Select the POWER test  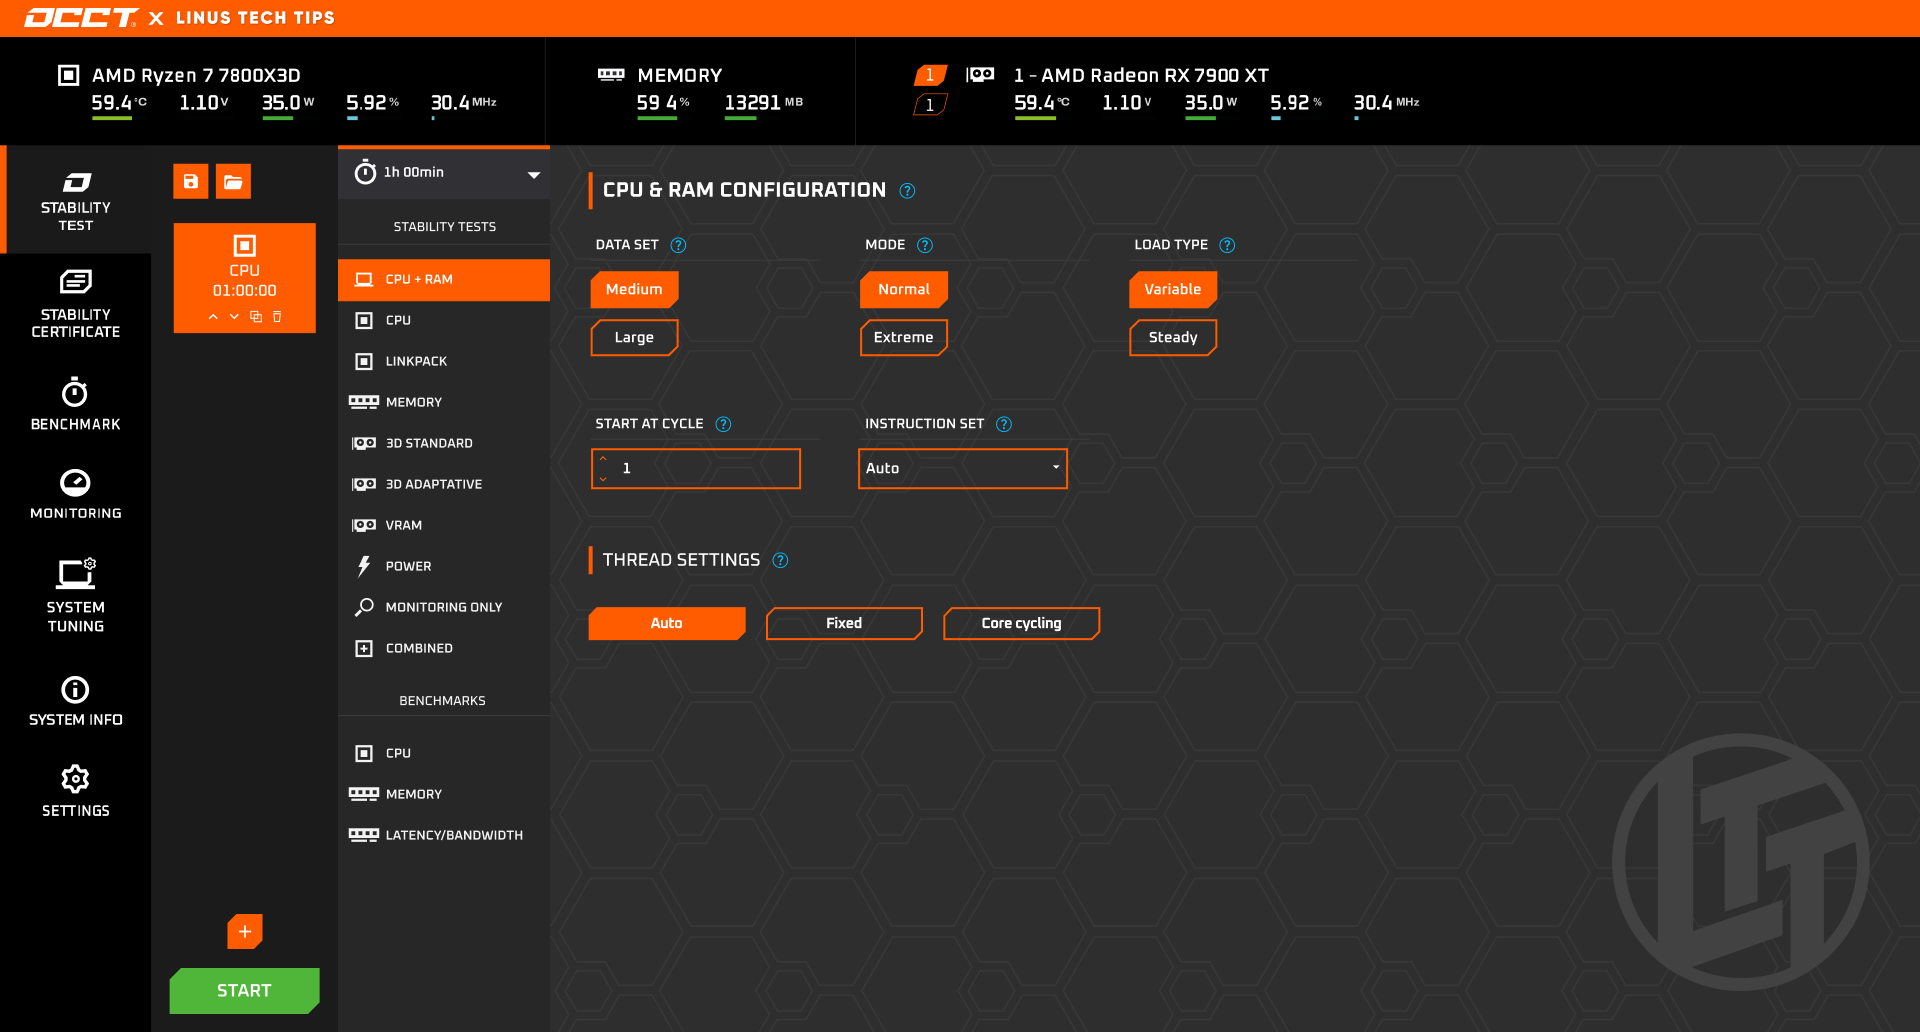click(444, 567)
